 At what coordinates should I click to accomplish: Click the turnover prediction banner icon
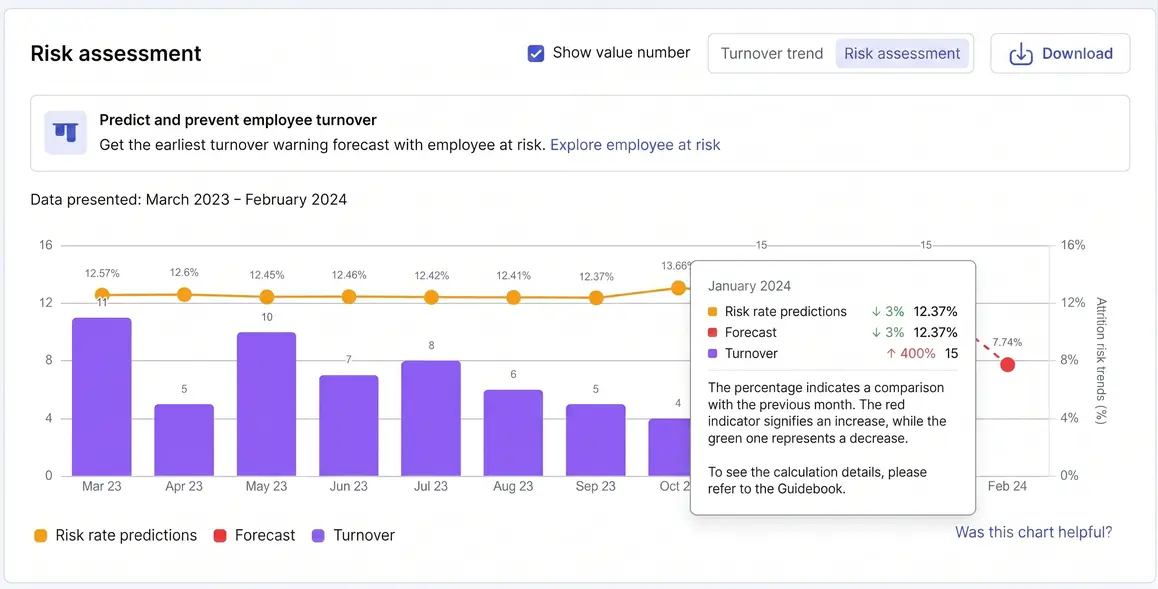coord(65,132)
